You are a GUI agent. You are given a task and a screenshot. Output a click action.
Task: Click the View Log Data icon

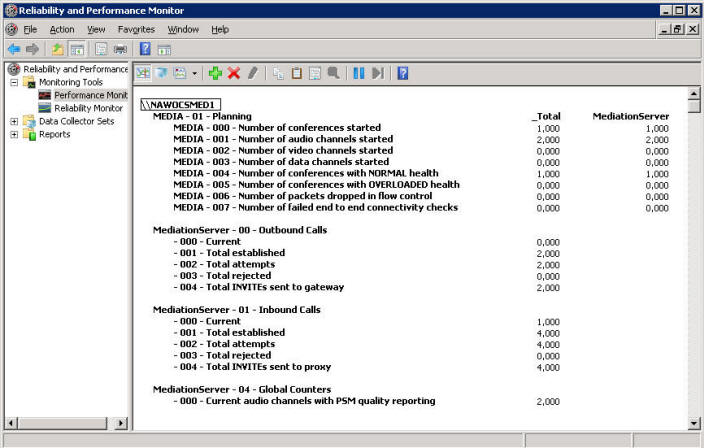pos(161,73)
